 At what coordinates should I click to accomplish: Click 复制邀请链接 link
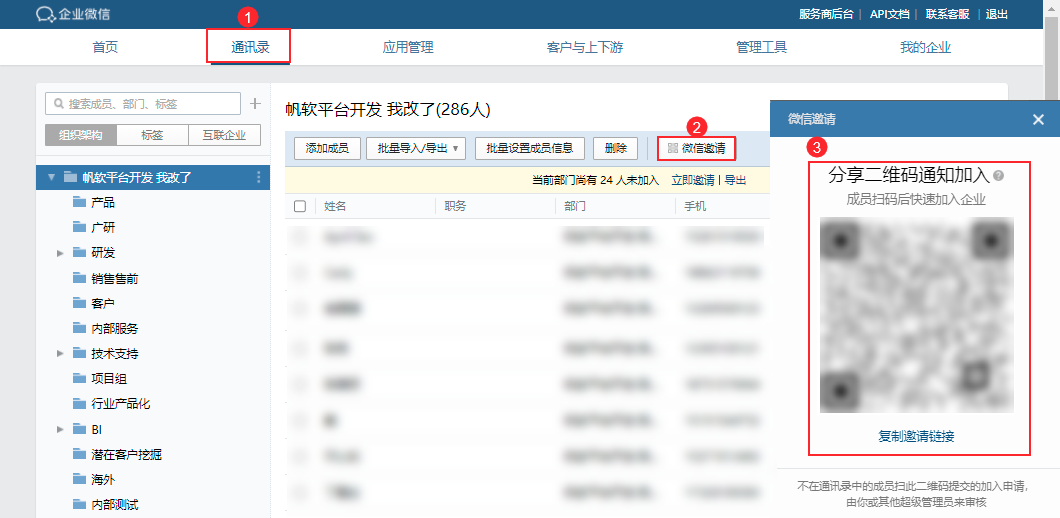916,436
